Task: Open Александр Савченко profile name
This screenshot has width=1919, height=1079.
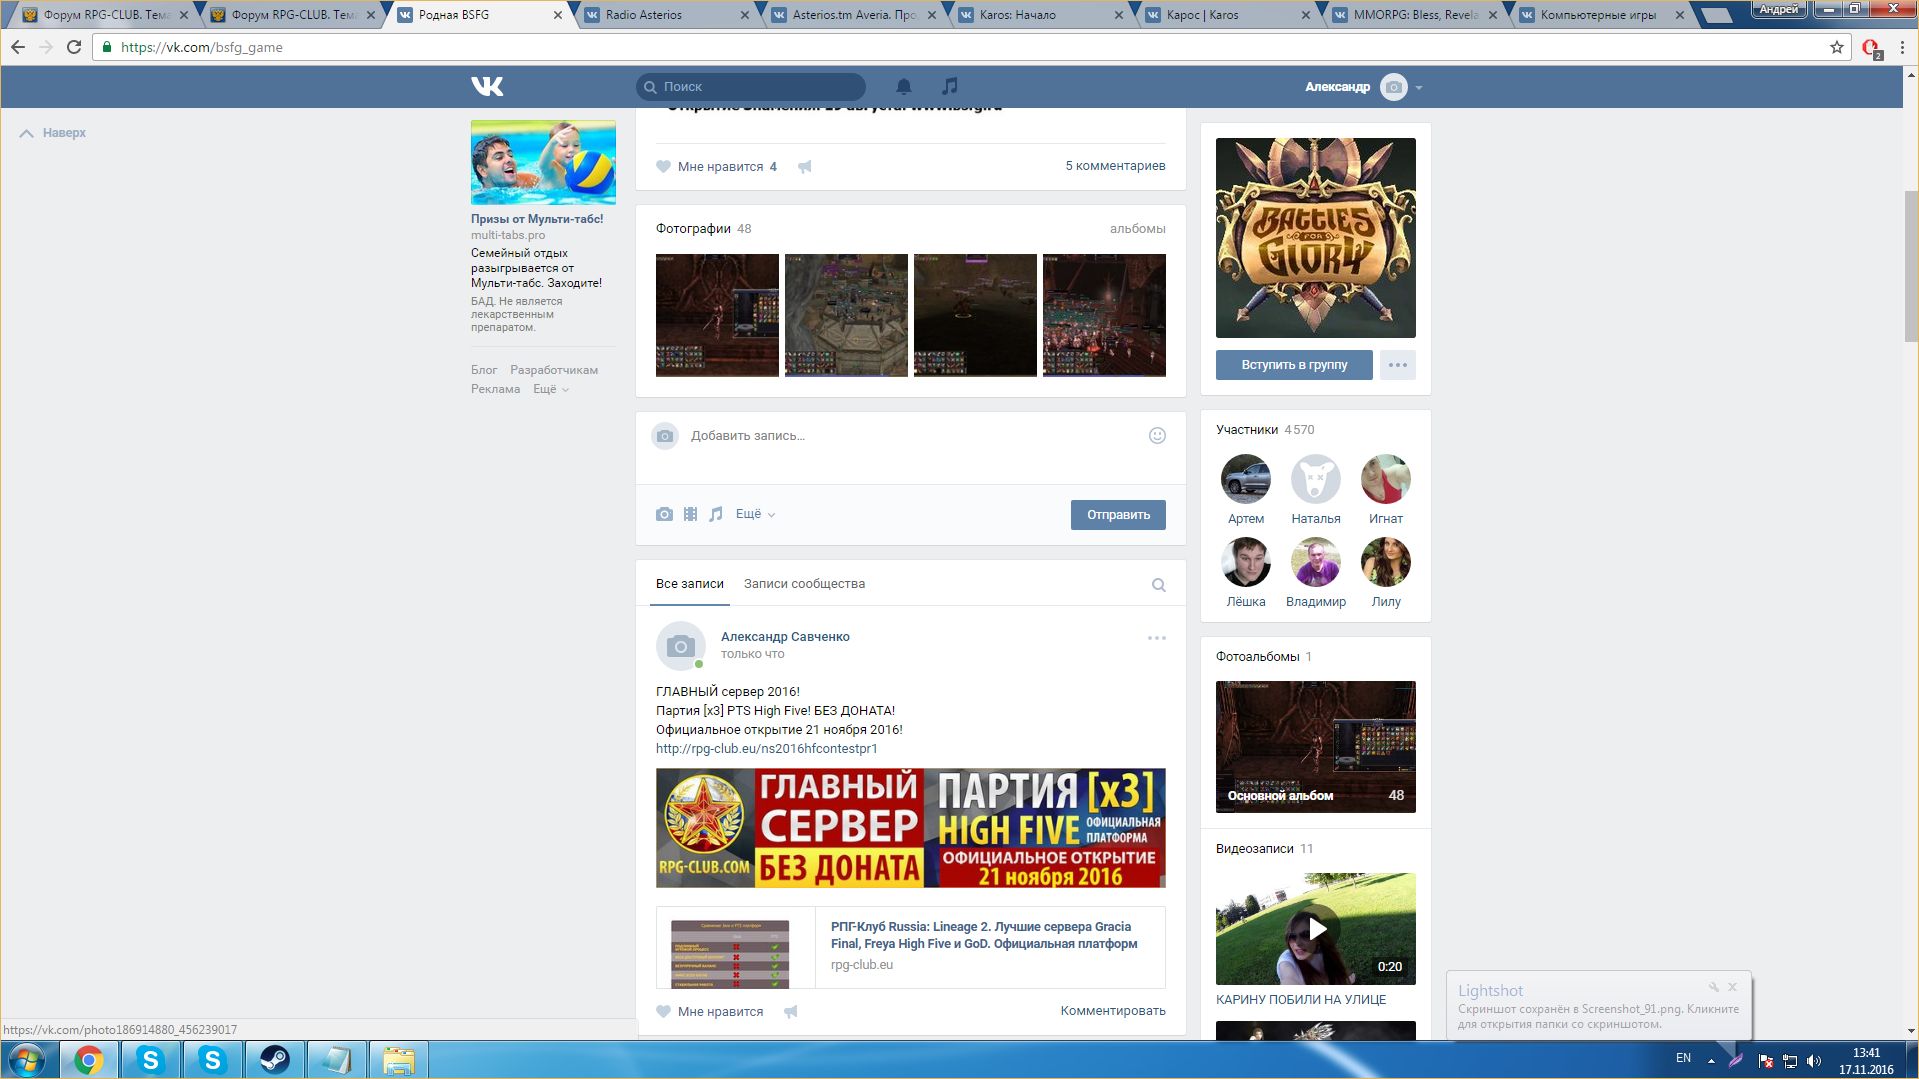Action: click(785, 637)
